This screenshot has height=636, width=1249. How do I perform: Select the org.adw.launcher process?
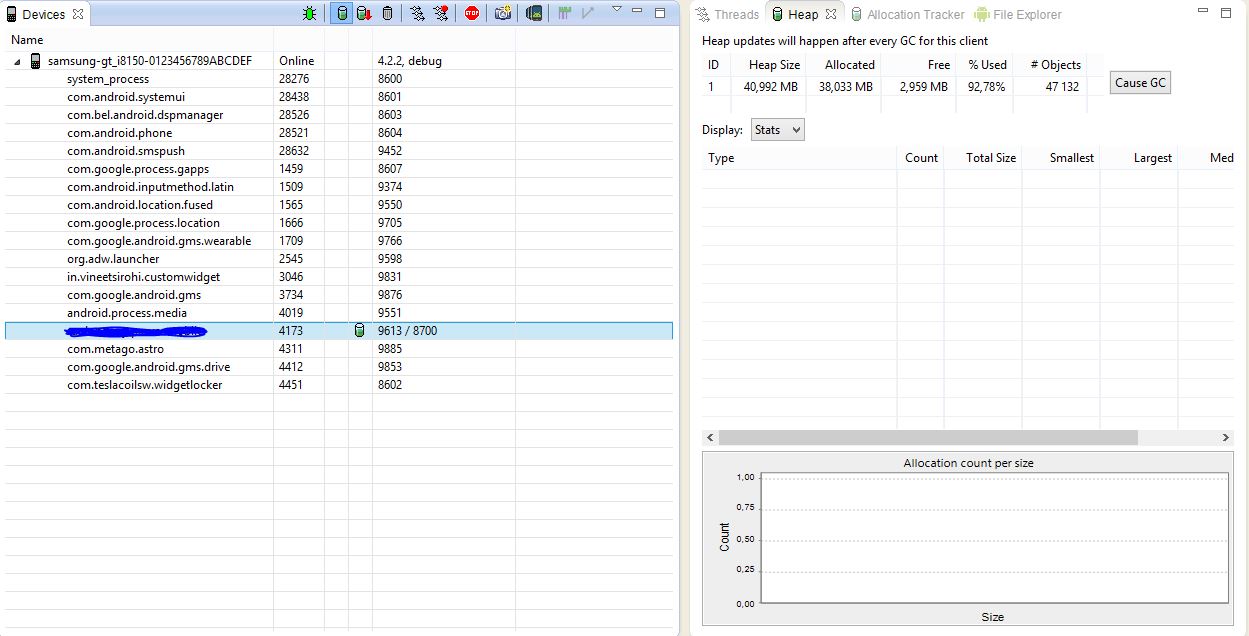tap(339, 259)
